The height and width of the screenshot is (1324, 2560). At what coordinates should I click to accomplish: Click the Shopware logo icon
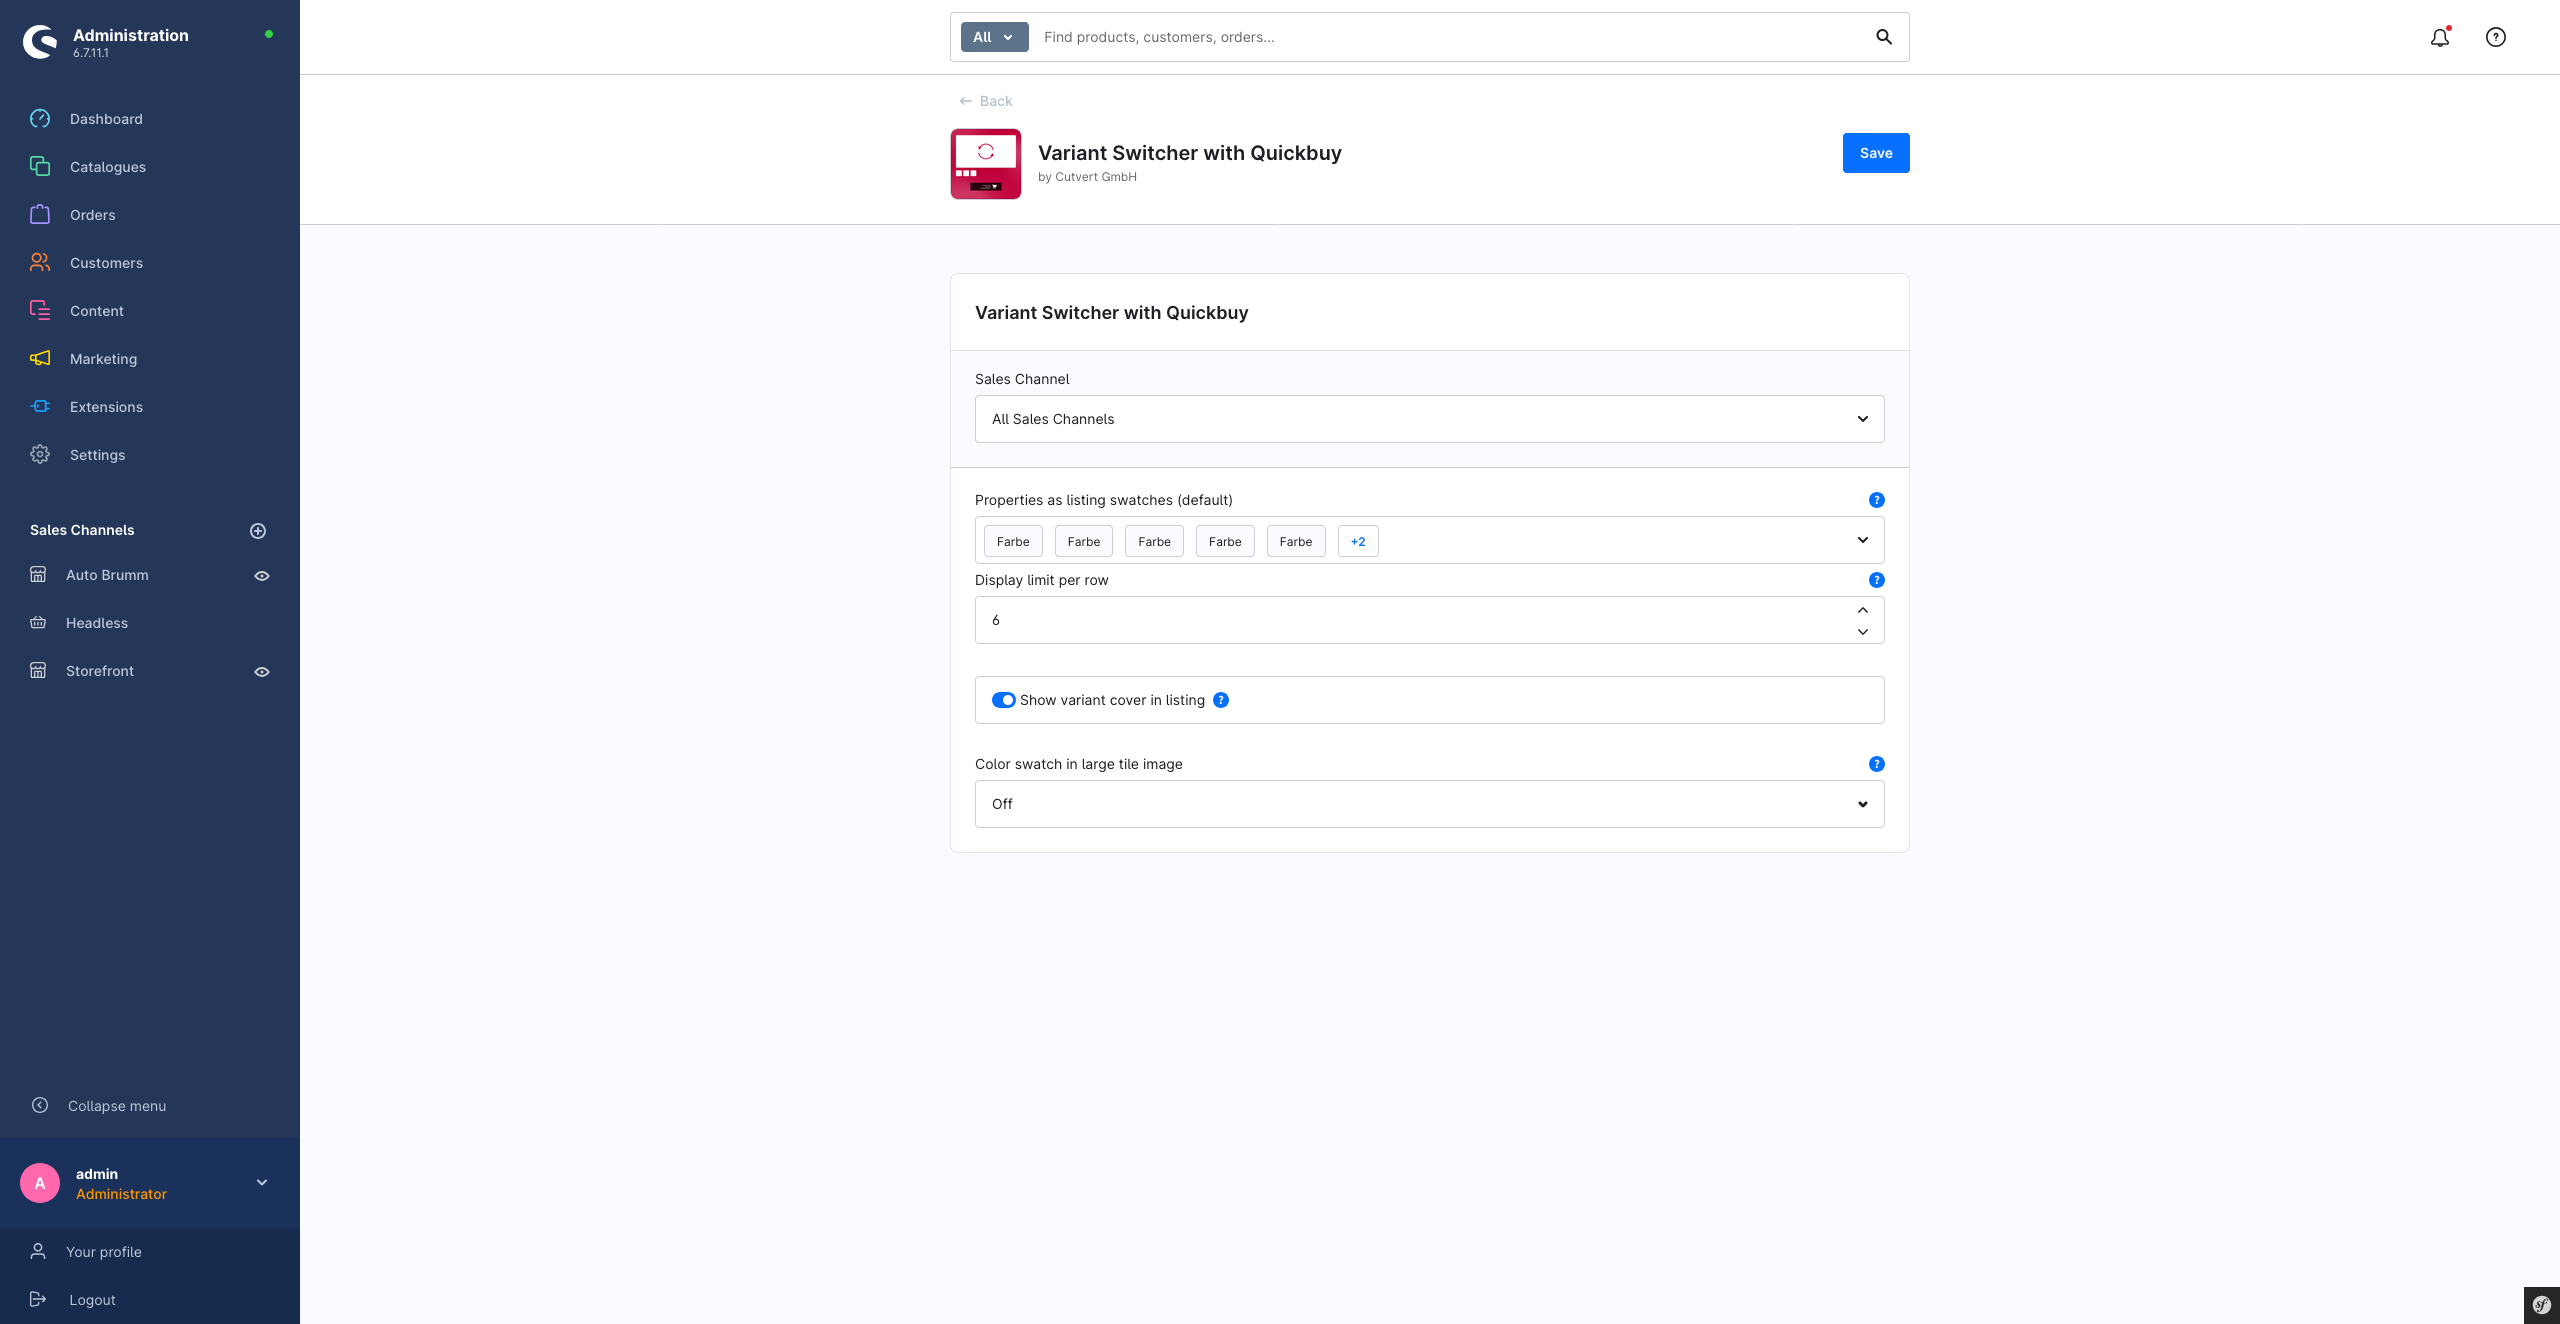[40, 42]
